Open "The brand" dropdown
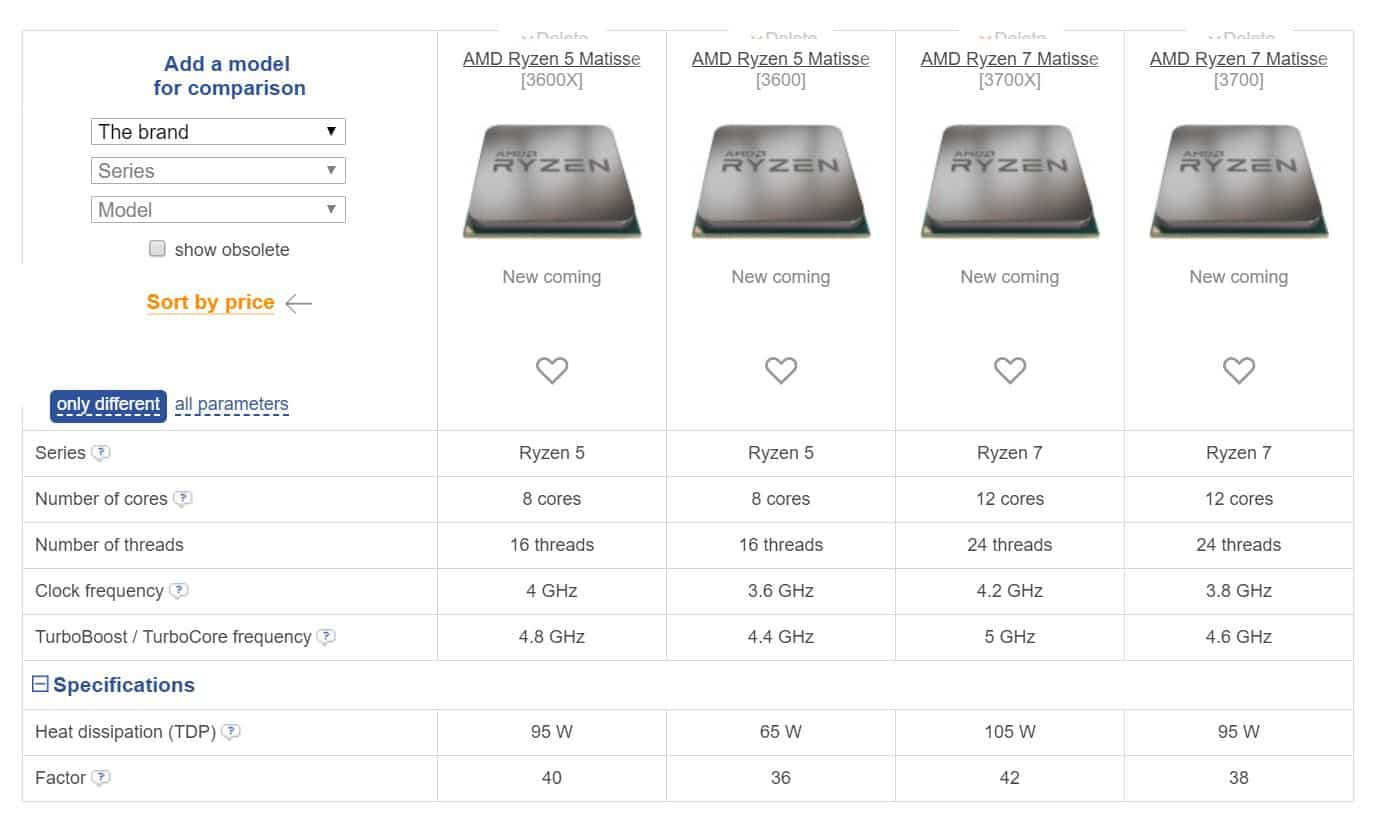Viewport: 1388px width, 821px height. pyautogui.click(x=218, y=131)
